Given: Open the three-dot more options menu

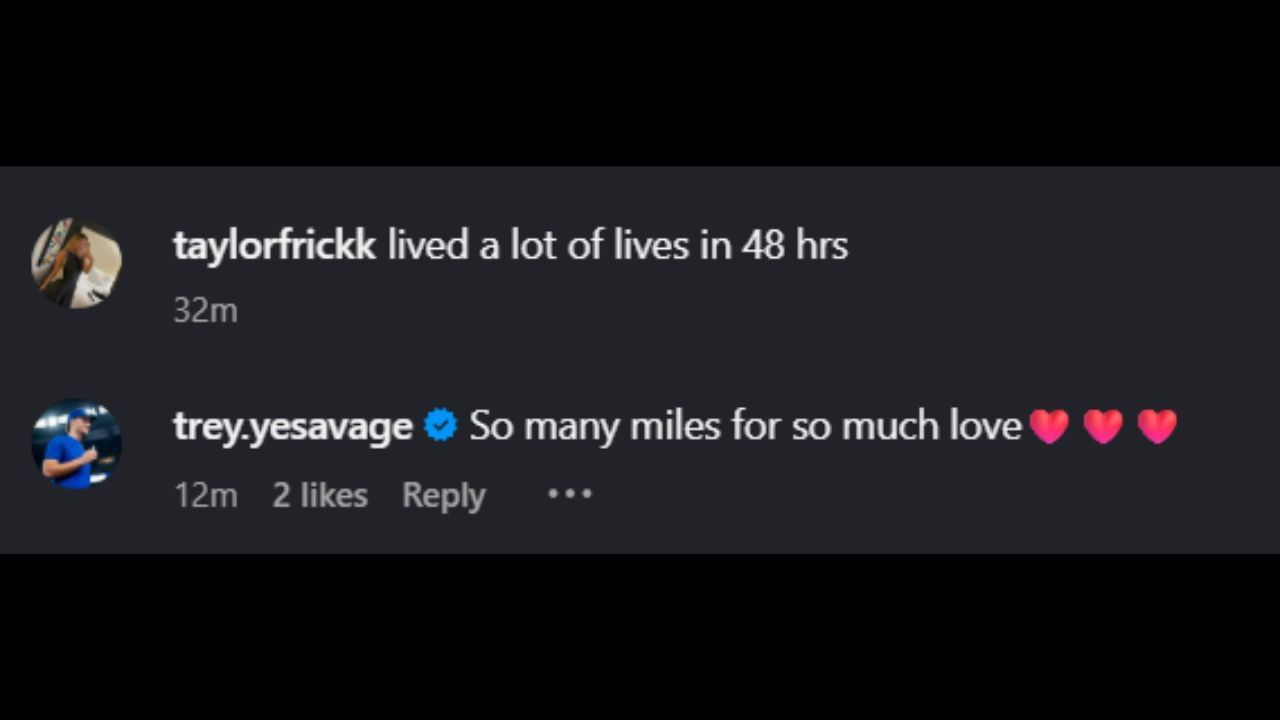Looking at the screenshot, I should tap(570, 494).
